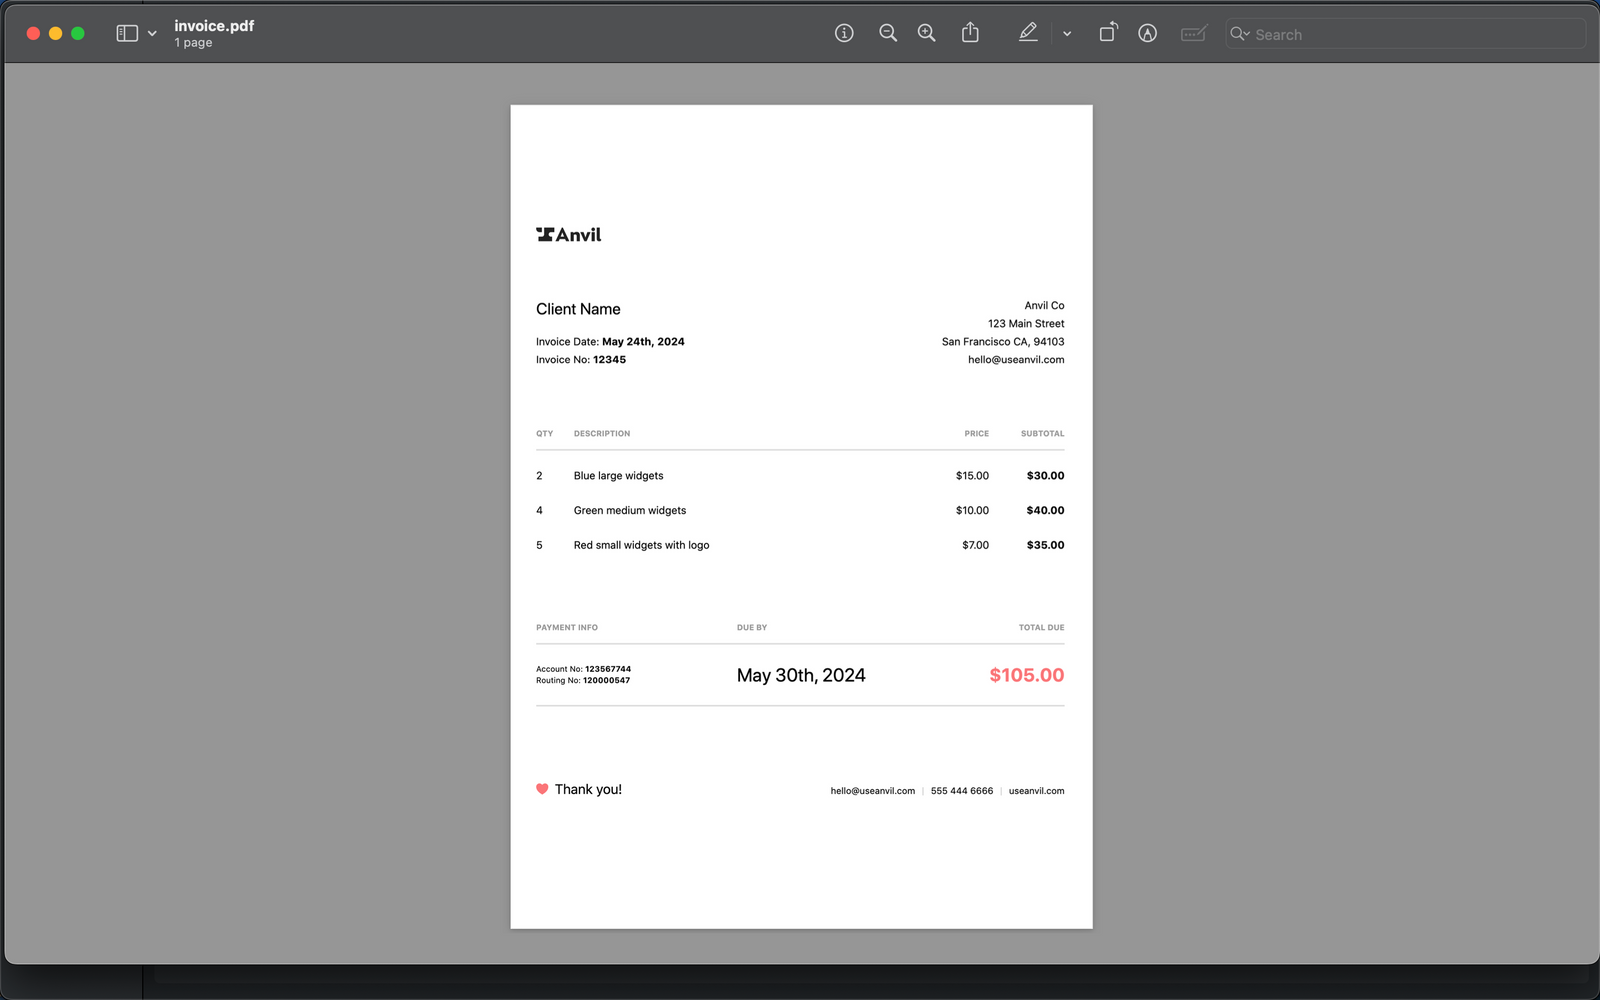The height and width of the screenshot is (1000, 1600).
Task: Click the Anvil logo on the invoice
Action: 568,235
